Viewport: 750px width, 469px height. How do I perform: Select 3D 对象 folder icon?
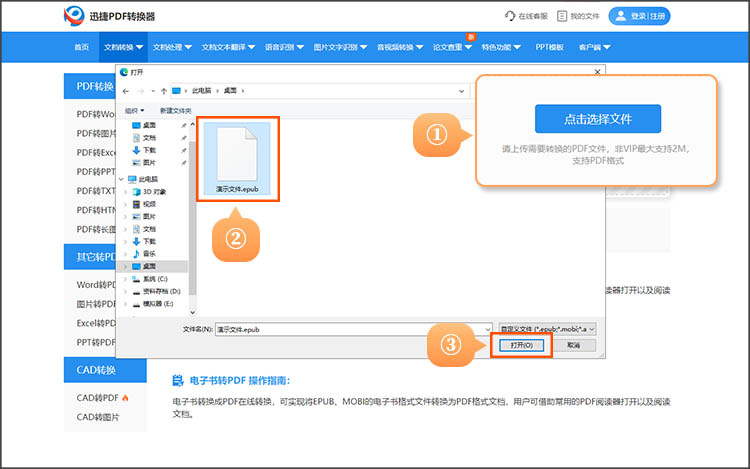click(136, 192)
